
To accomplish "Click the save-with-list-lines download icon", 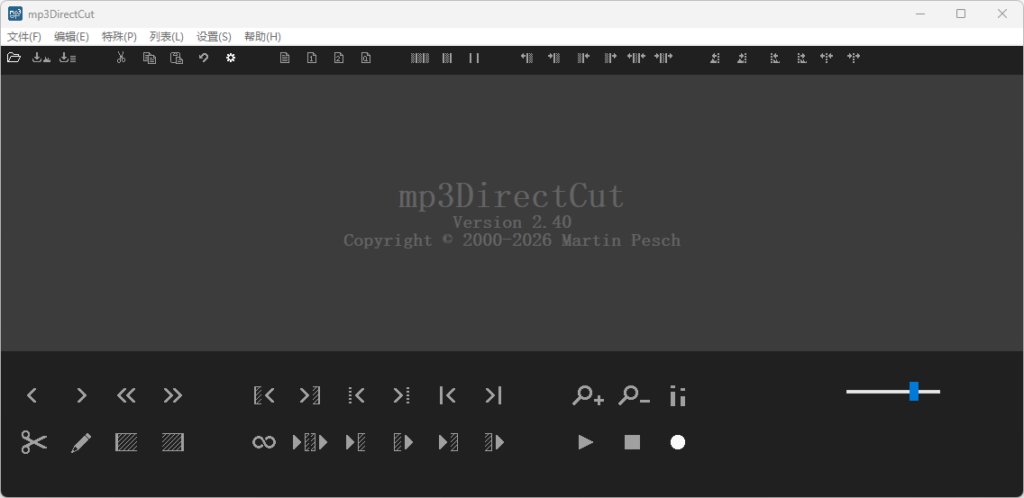I will click(x=68, y=58).
